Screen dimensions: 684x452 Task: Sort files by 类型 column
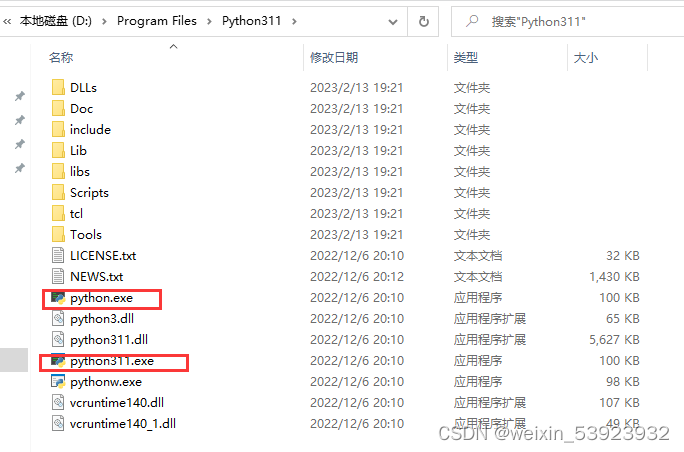[x=466, y=57]
